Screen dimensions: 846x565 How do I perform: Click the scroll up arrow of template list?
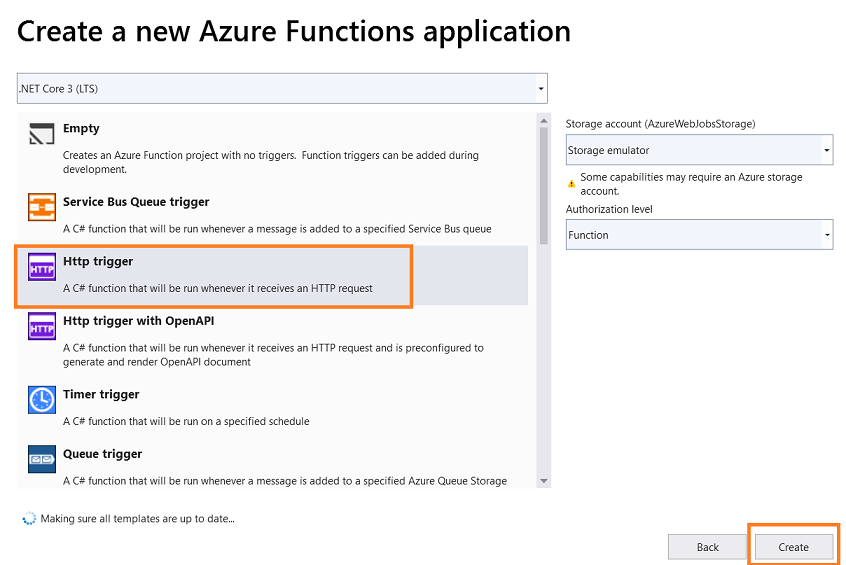point(543,121)
